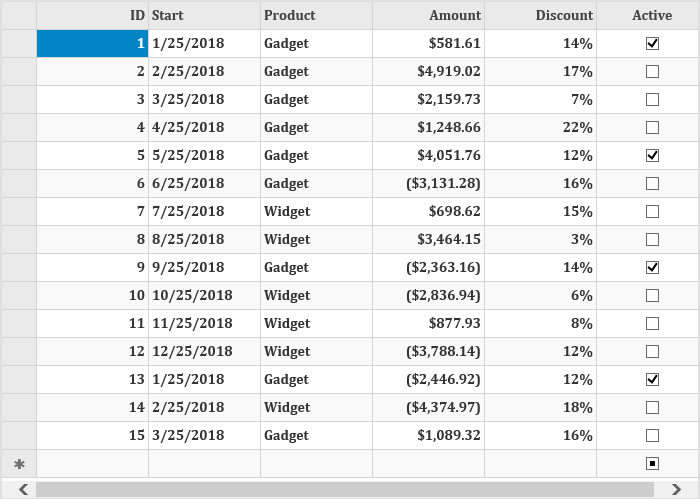Screen dimensions: 700x499
Task: Check the Active box for row 15
Action: [x=652, y=436]
